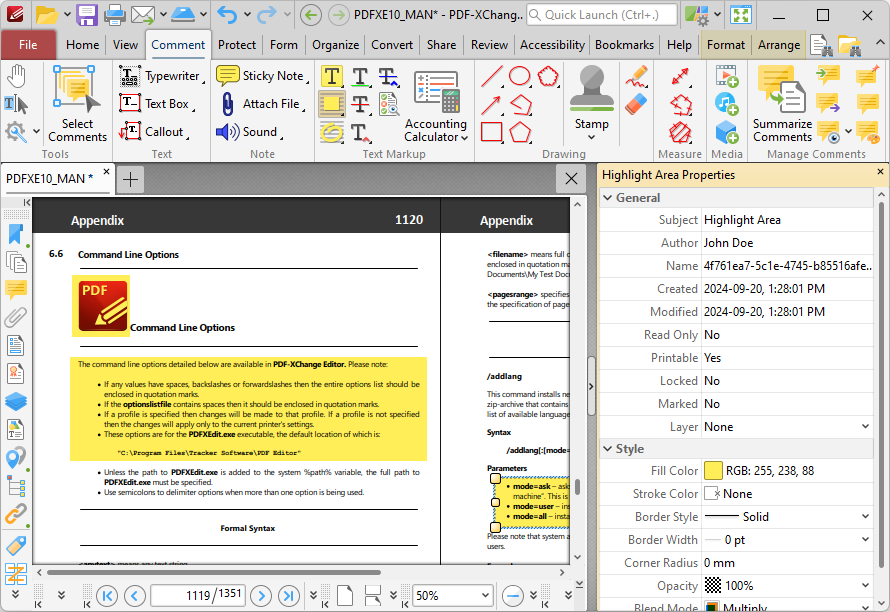
Task: Select the Text Box tool
Action: (x=155, y=104)
